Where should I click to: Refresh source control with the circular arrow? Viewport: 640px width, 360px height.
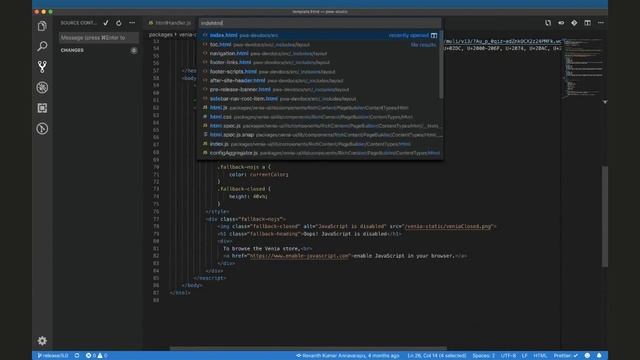[119, 23]
